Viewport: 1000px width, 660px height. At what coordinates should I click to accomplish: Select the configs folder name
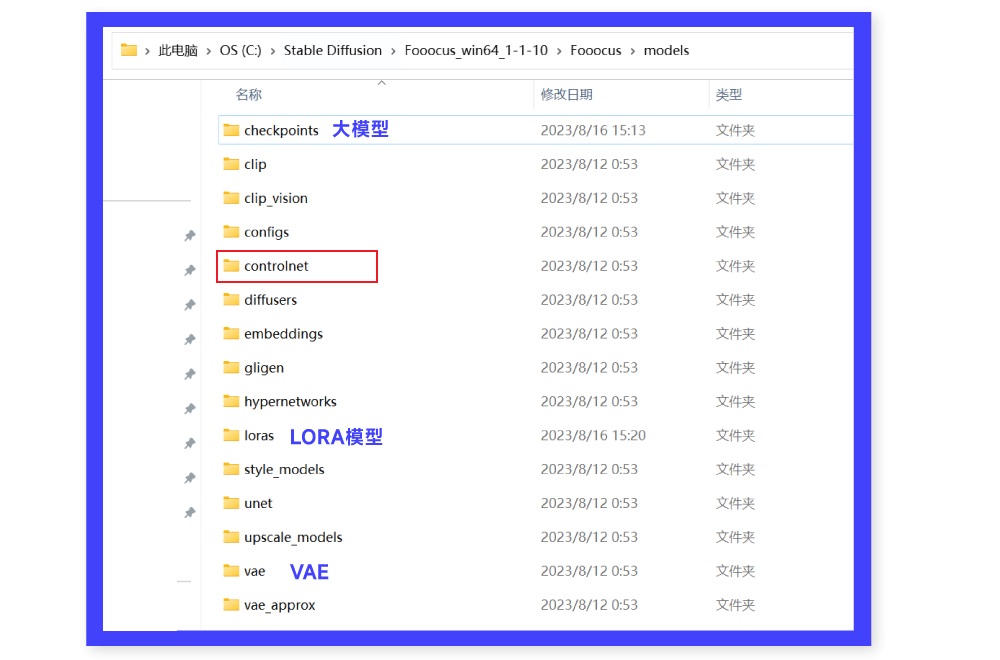coord(267,232)
